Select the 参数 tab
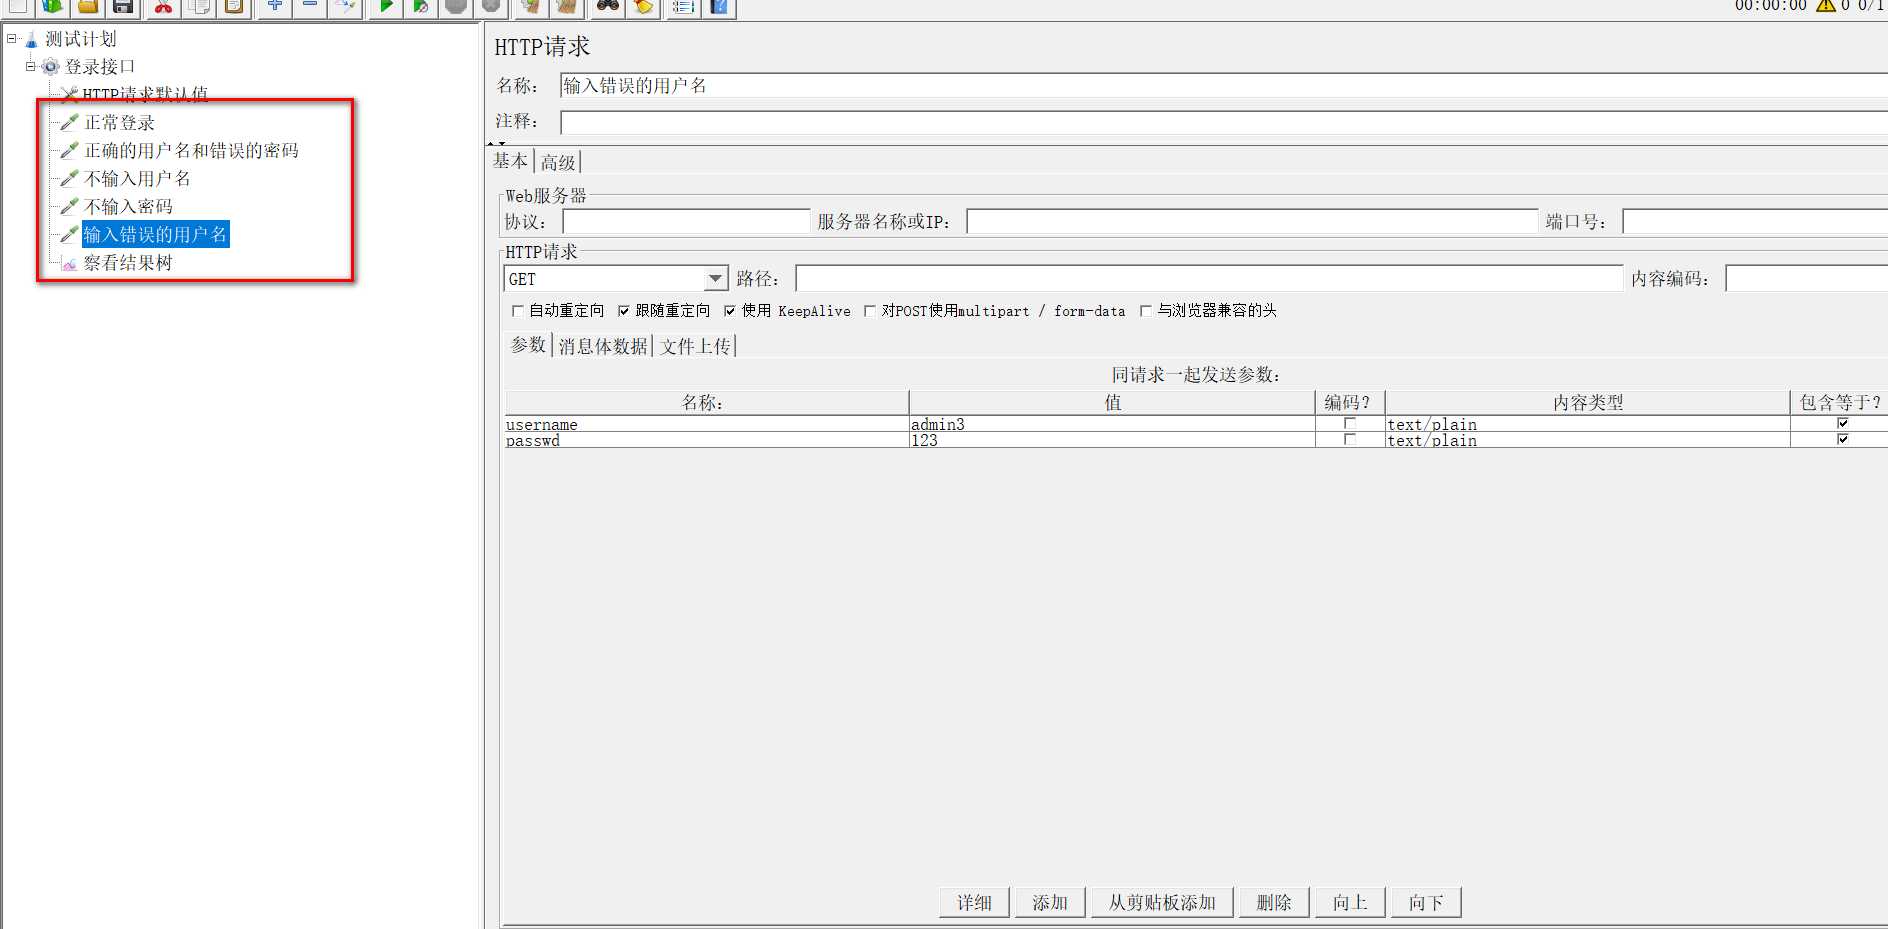Image resolution: width=1888 pixels, height=929 pixels. (x=528, y=345)
